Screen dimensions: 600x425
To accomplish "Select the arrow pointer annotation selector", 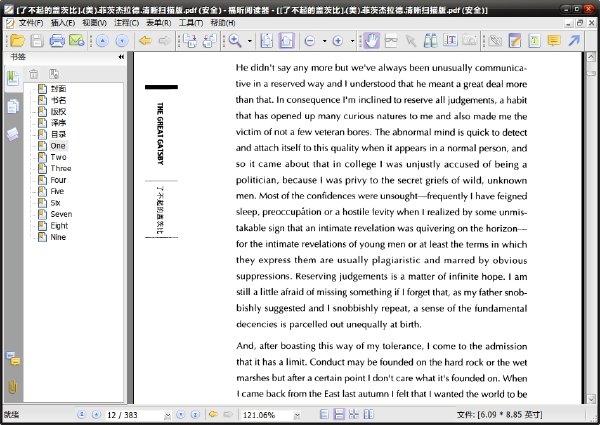I will tap(411, 41).
